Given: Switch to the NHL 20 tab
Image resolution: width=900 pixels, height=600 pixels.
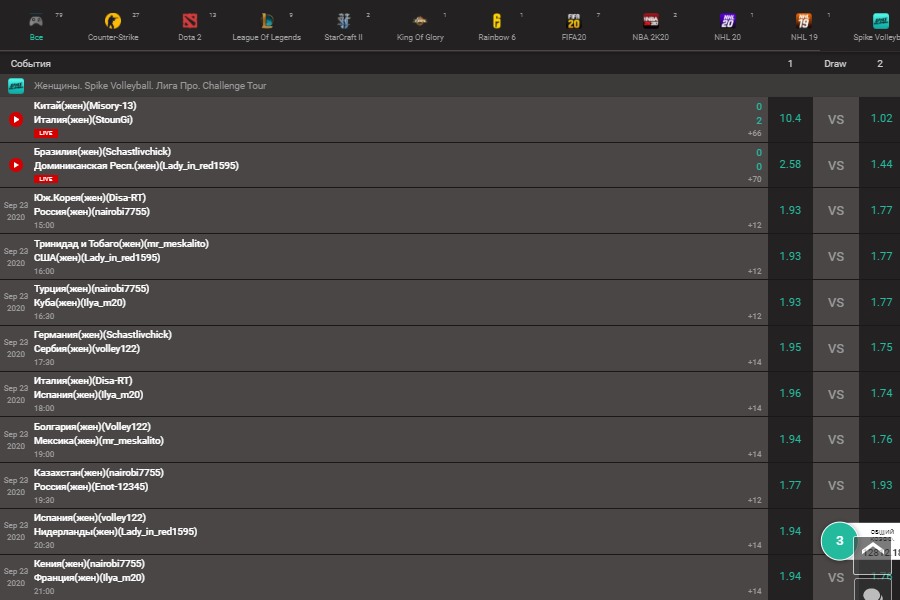Looking at the screenshot, I should [x=728, y=22].
